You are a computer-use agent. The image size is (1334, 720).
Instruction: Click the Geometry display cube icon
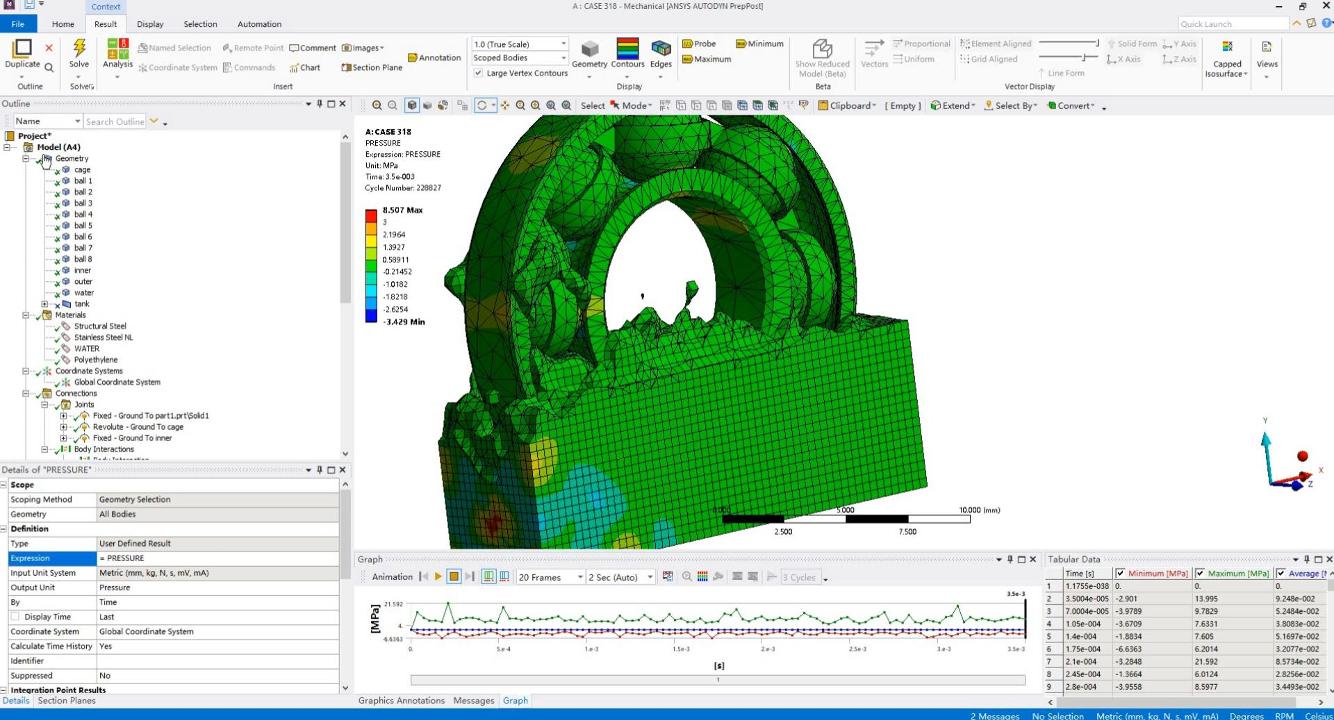click(589, 49)
